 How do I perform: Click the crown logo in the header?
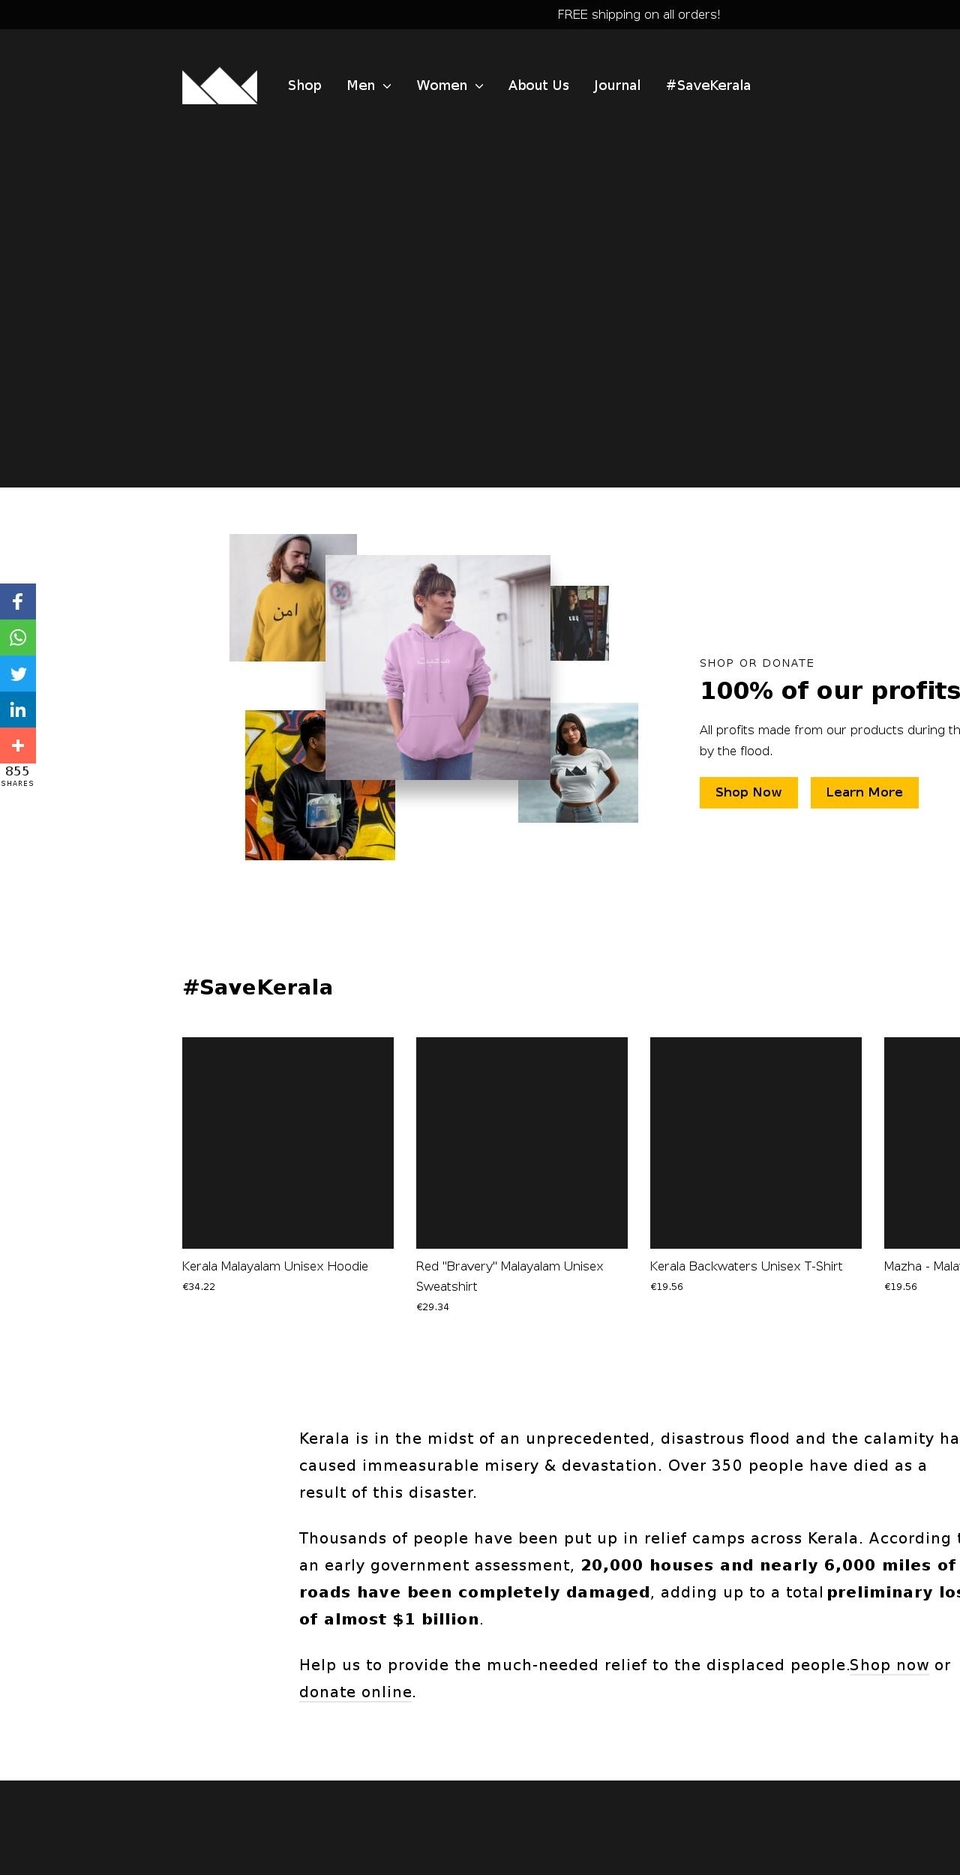point(219,86)
